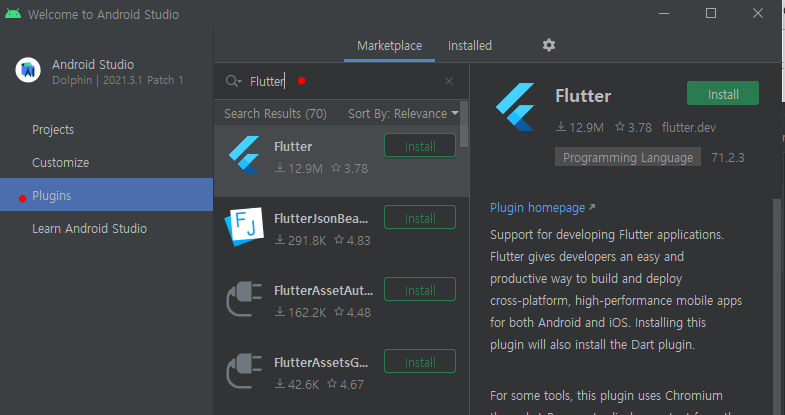The height and width of the screenshot is (415, 785).
Task: Clear the Flutter search text
Action: (449, 81)
